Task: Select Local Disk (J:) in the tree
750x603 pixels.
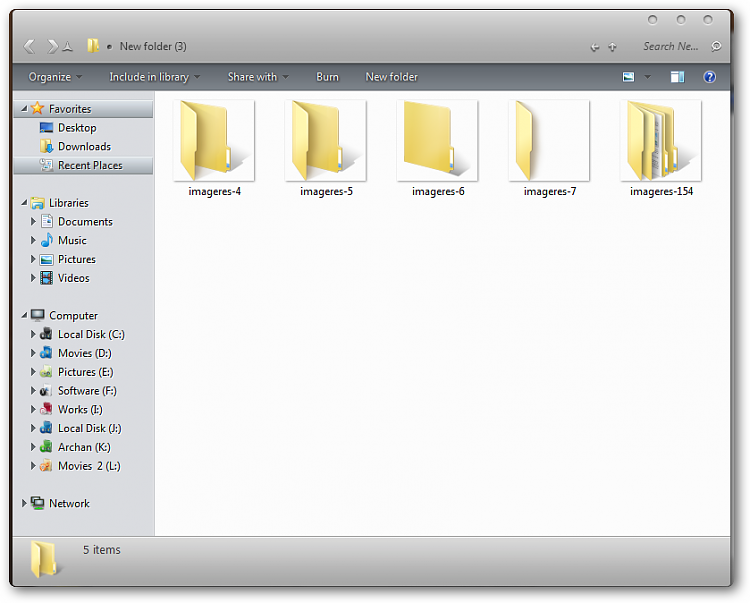Action: (89, 428)
